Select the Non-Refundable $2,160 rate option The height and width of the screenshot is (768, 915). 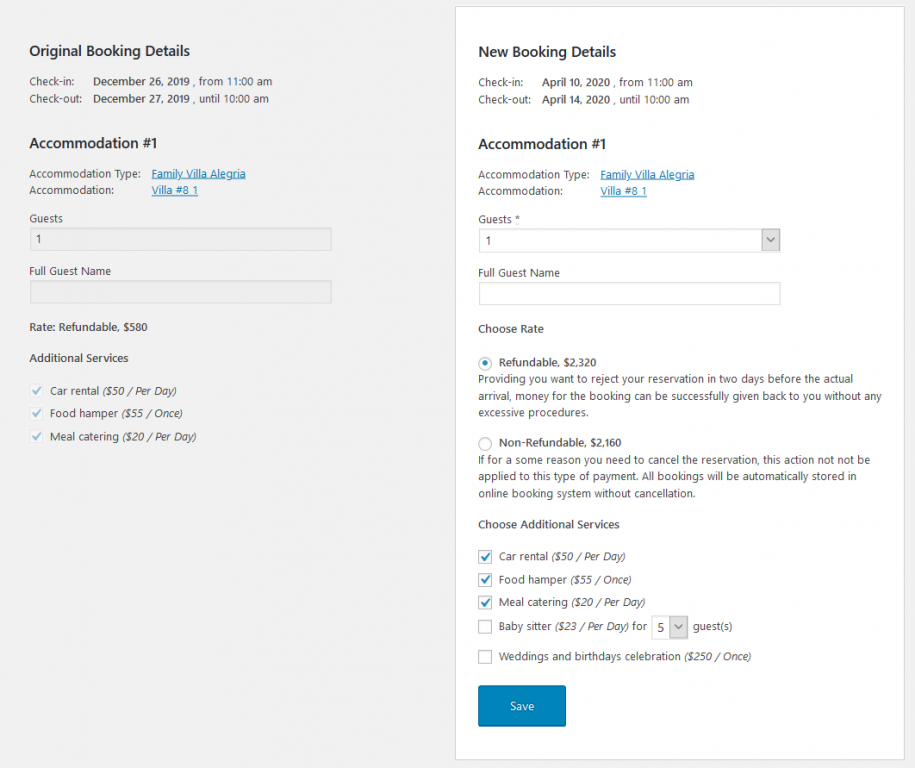click(485, 443)
